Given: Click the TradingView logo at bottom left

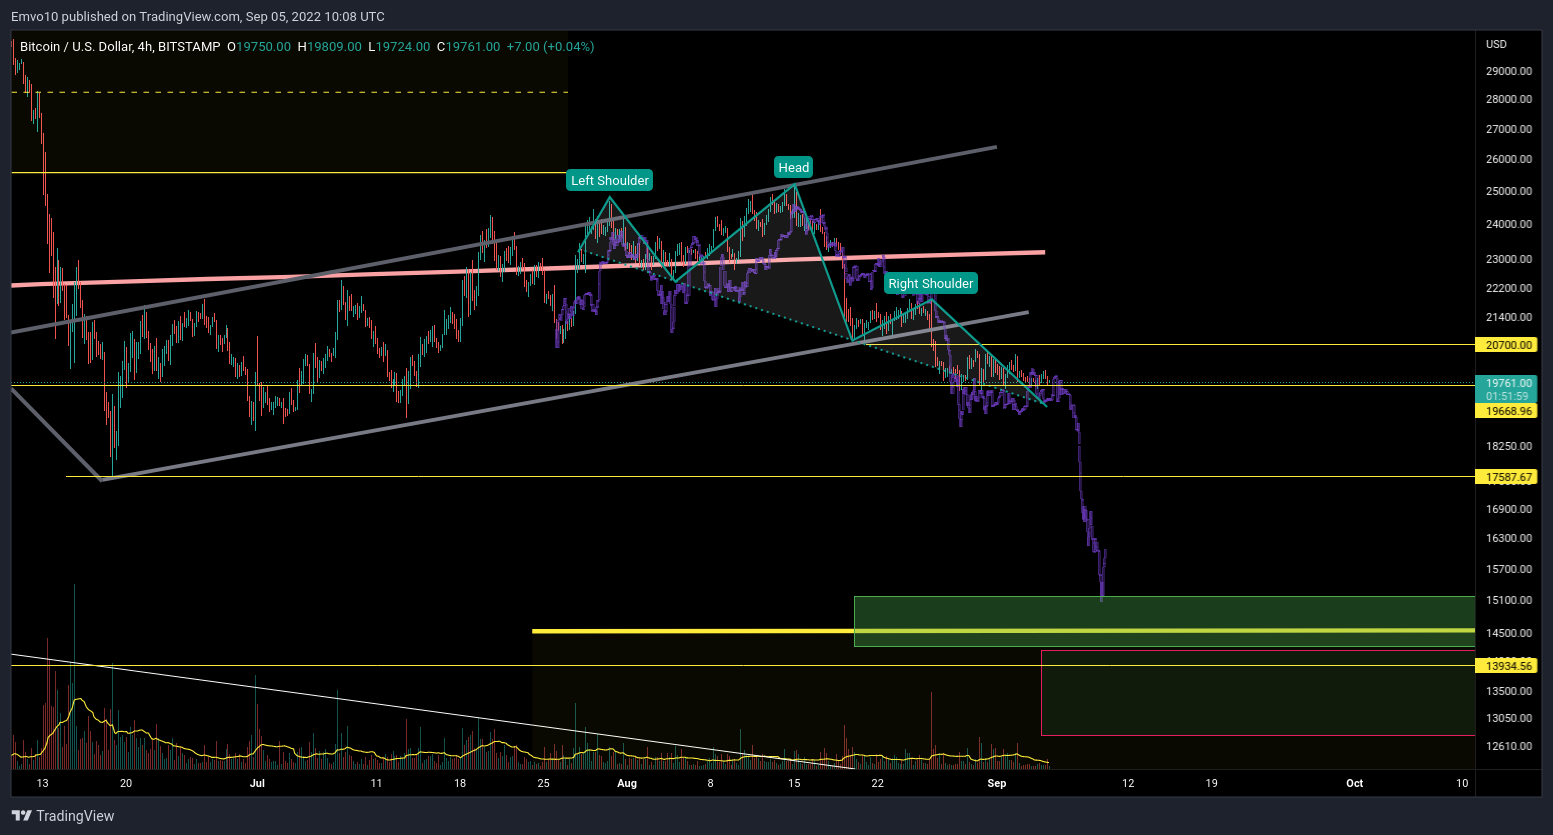Looking at the screenshot, I should (63, 816).
